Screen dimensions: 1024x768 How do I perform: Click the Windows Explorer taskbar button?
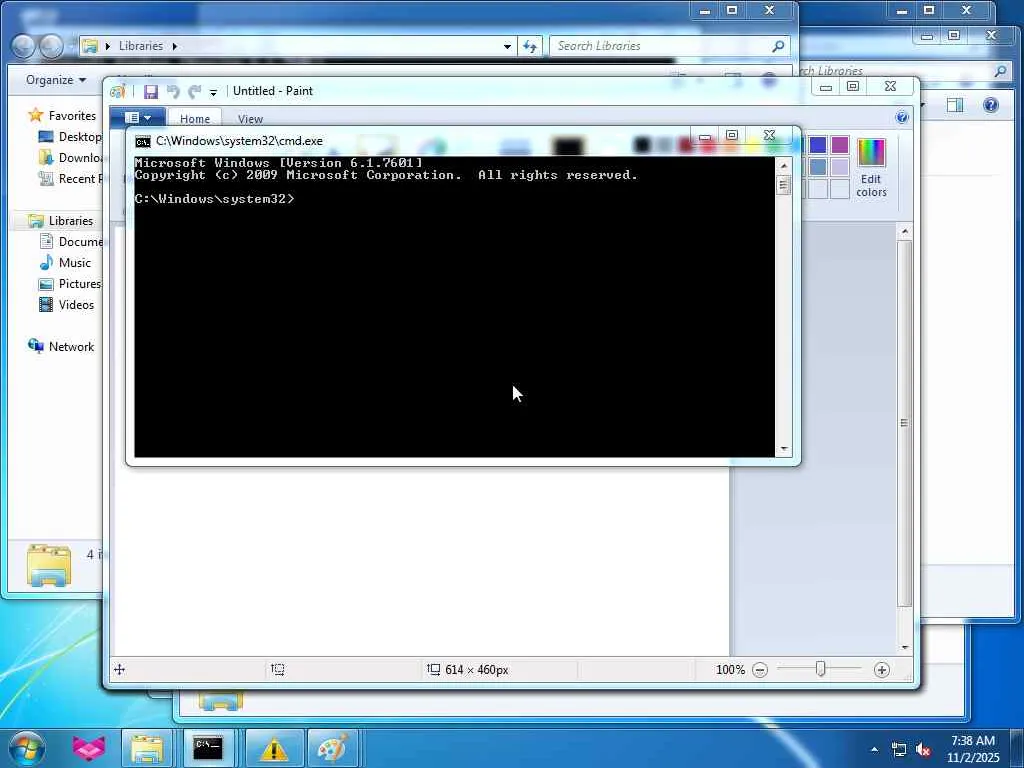[147, 748]
